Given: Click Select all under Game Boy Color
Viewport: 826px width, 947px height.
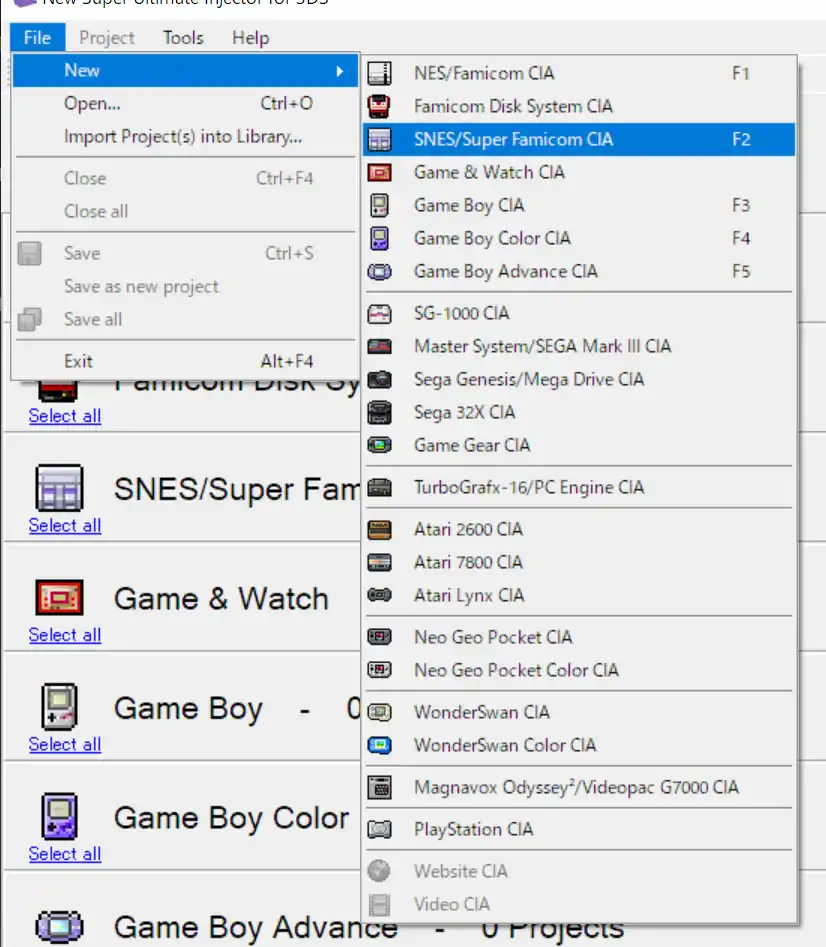Looking at the screenshot, I should click(65, 854).
